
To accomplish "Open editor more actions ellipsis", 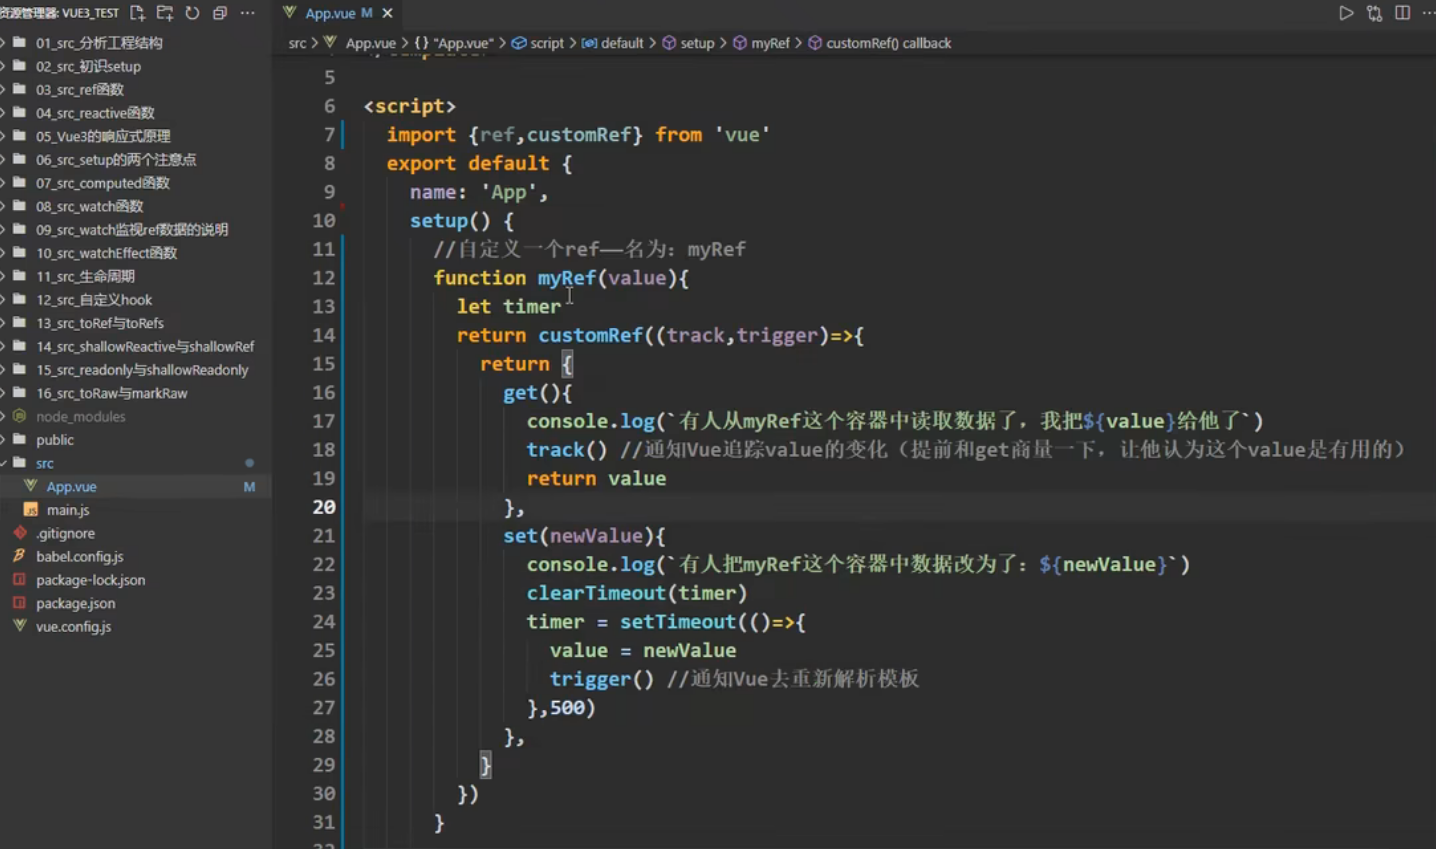I will pos(1428,13).
